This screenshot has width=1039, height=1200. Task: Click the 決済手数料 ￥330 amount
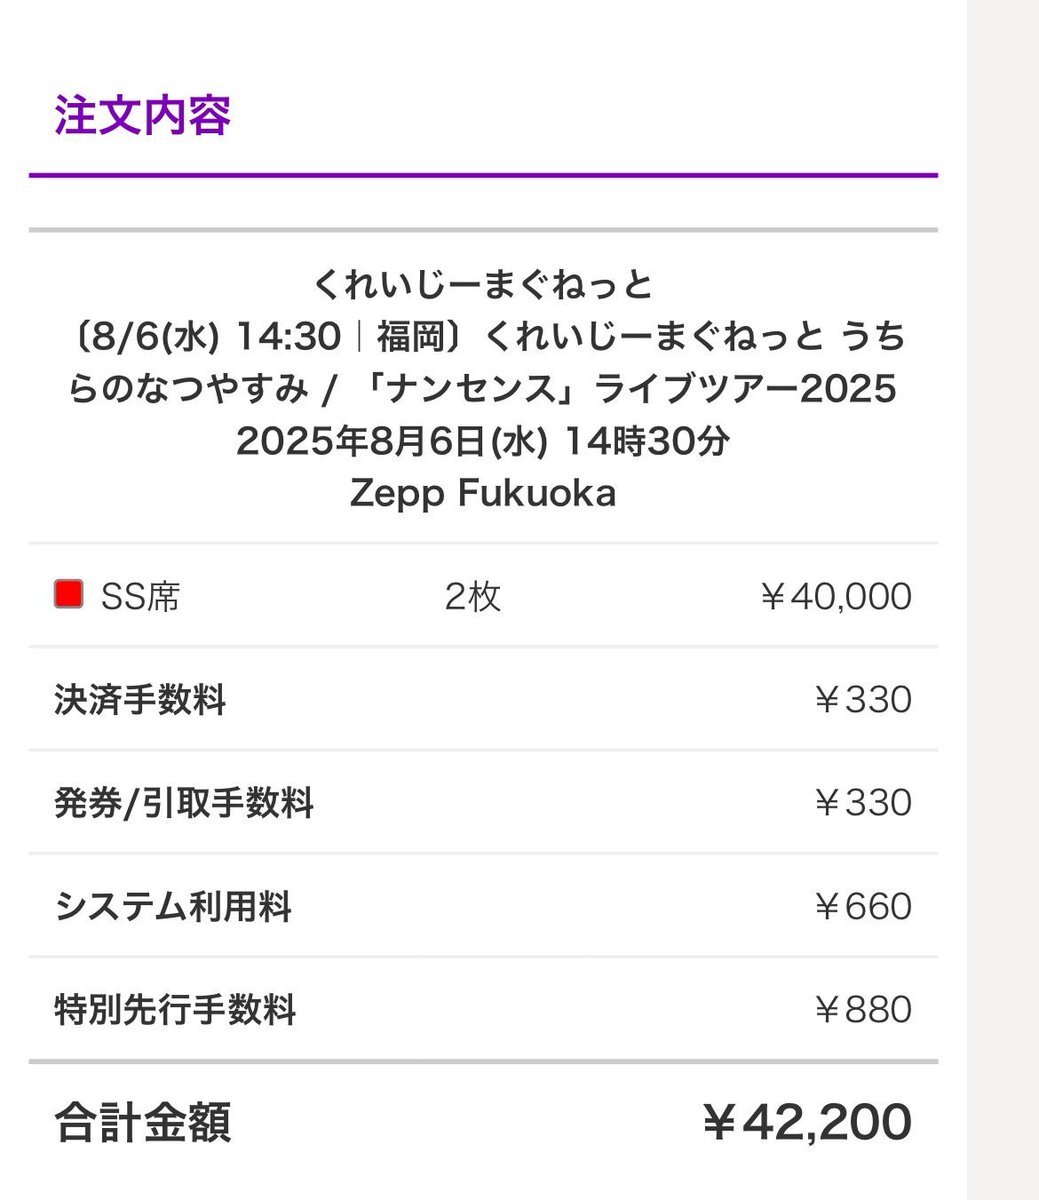click(862, 700)
